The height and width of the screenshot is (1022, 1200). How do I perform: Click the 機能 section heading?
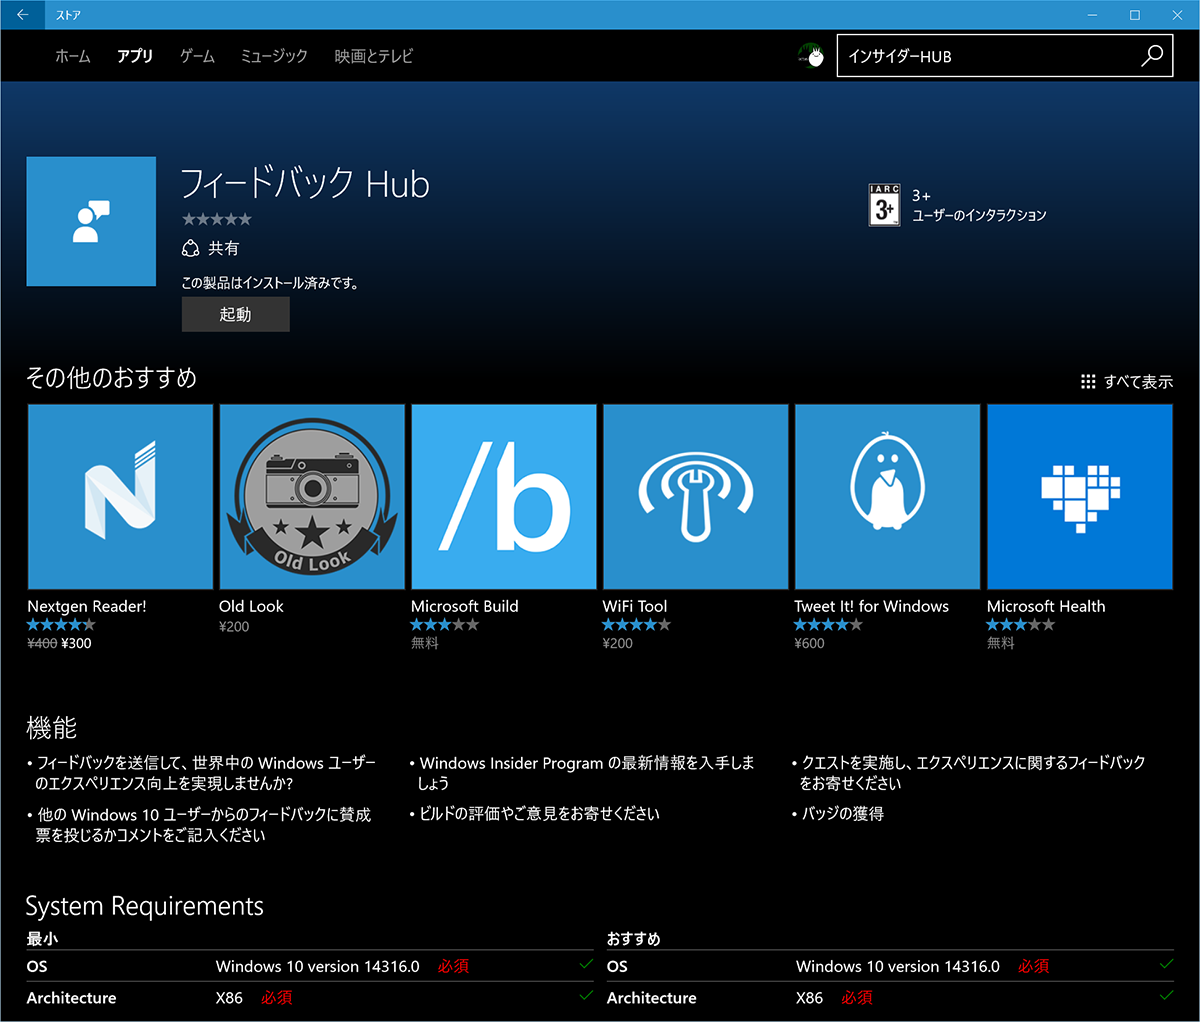tap(51, 727)
